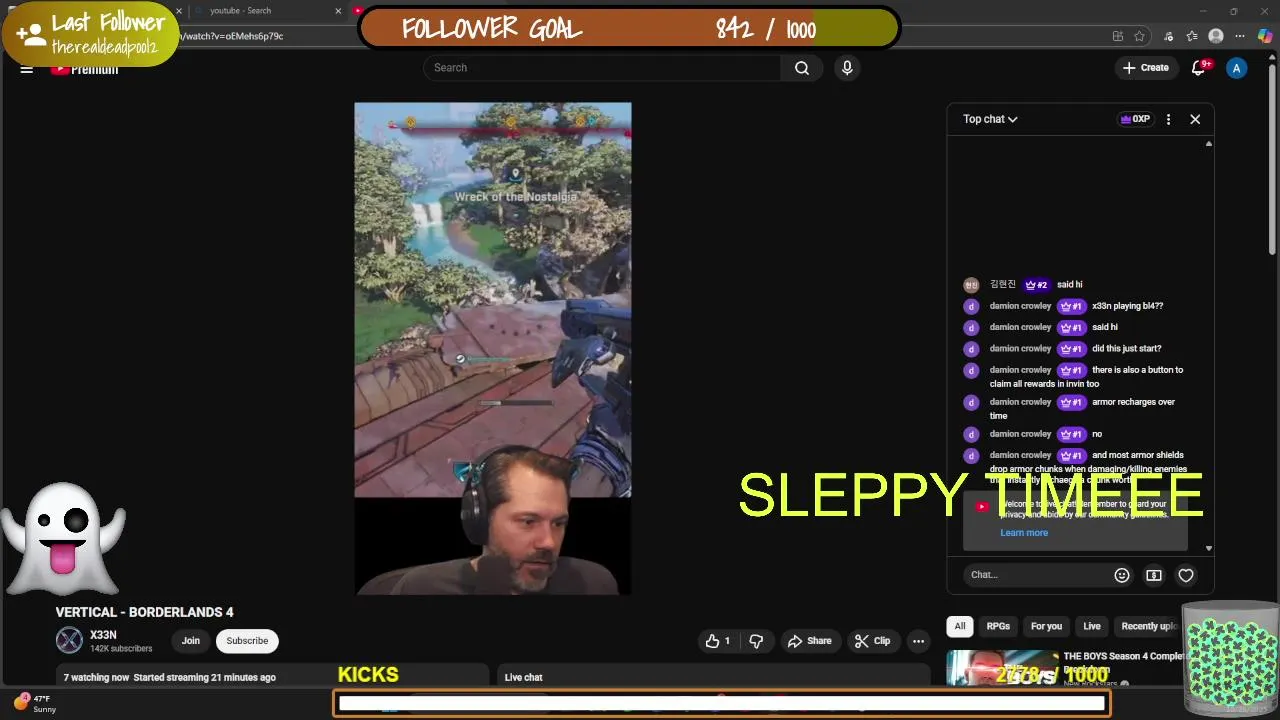This screenshot has width=1280, height=720.
Task: Click the X33N channel avatar
Action: pos(69,640)
